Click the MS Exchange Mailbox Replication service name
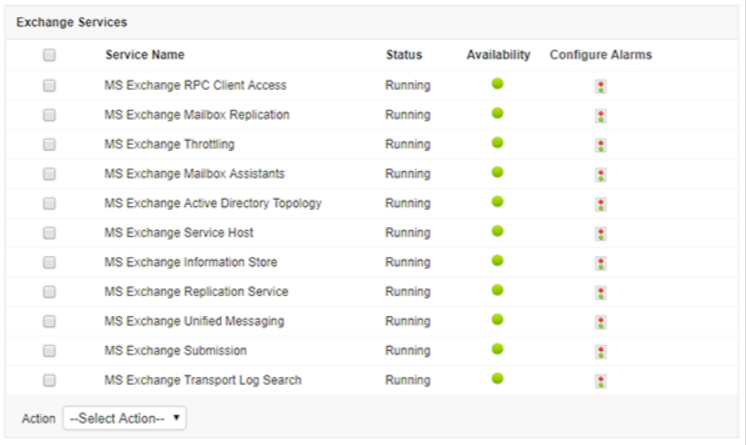The width and height of the screenshot is (746, 445). 196,115
